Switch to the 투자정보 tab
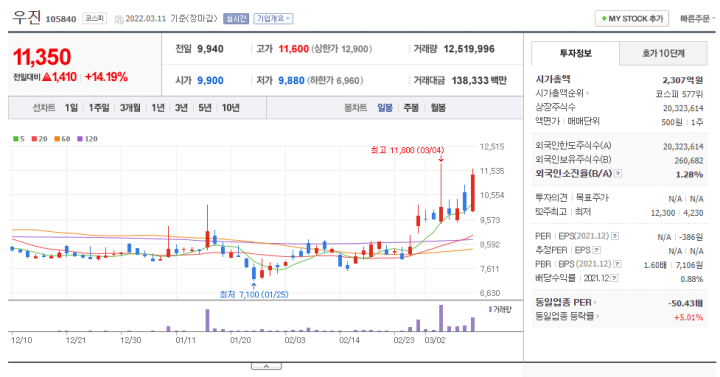 coord(575,53)
